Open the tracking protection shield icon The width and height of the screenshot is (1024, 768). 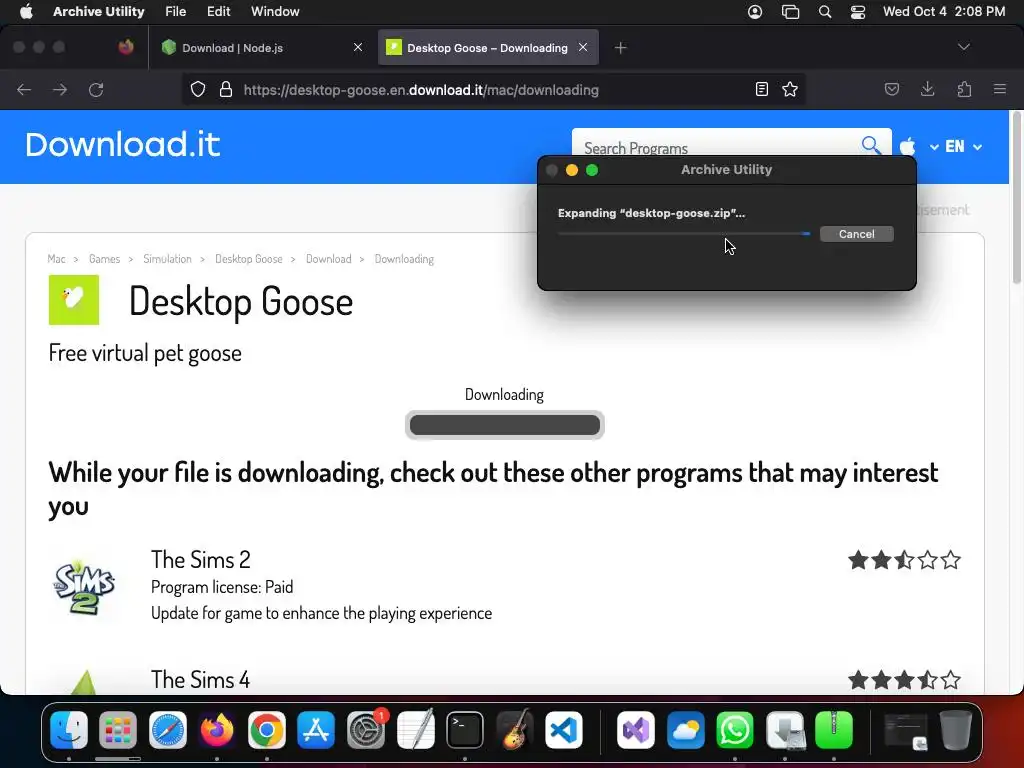(198, 89)
